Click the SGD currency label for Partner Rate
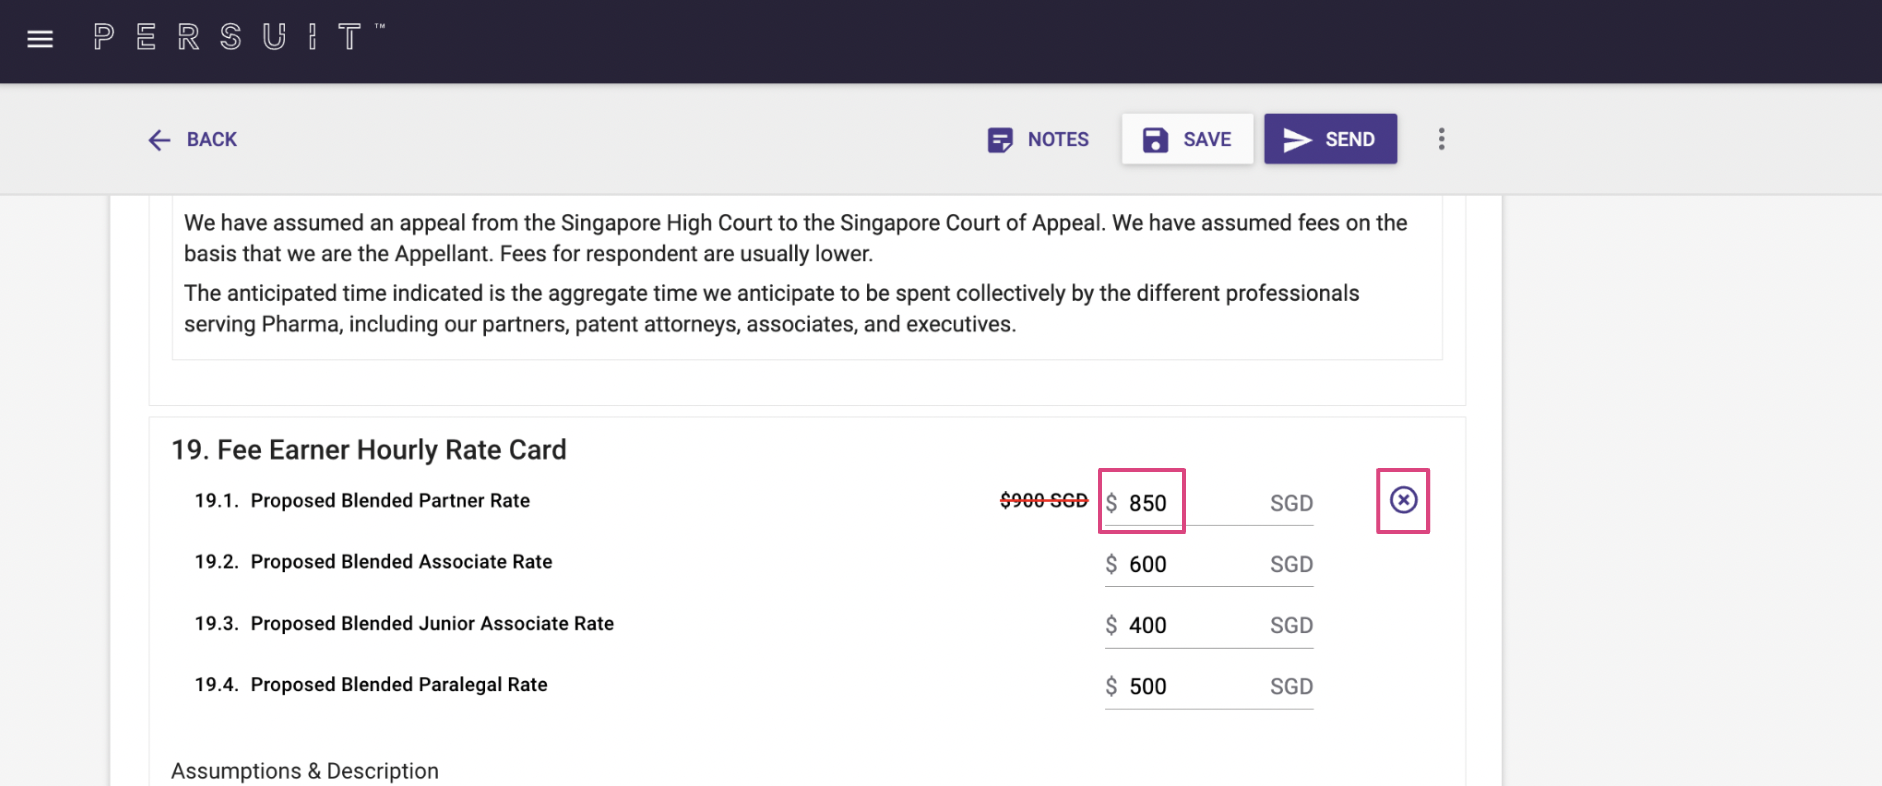 [1291, 504]
